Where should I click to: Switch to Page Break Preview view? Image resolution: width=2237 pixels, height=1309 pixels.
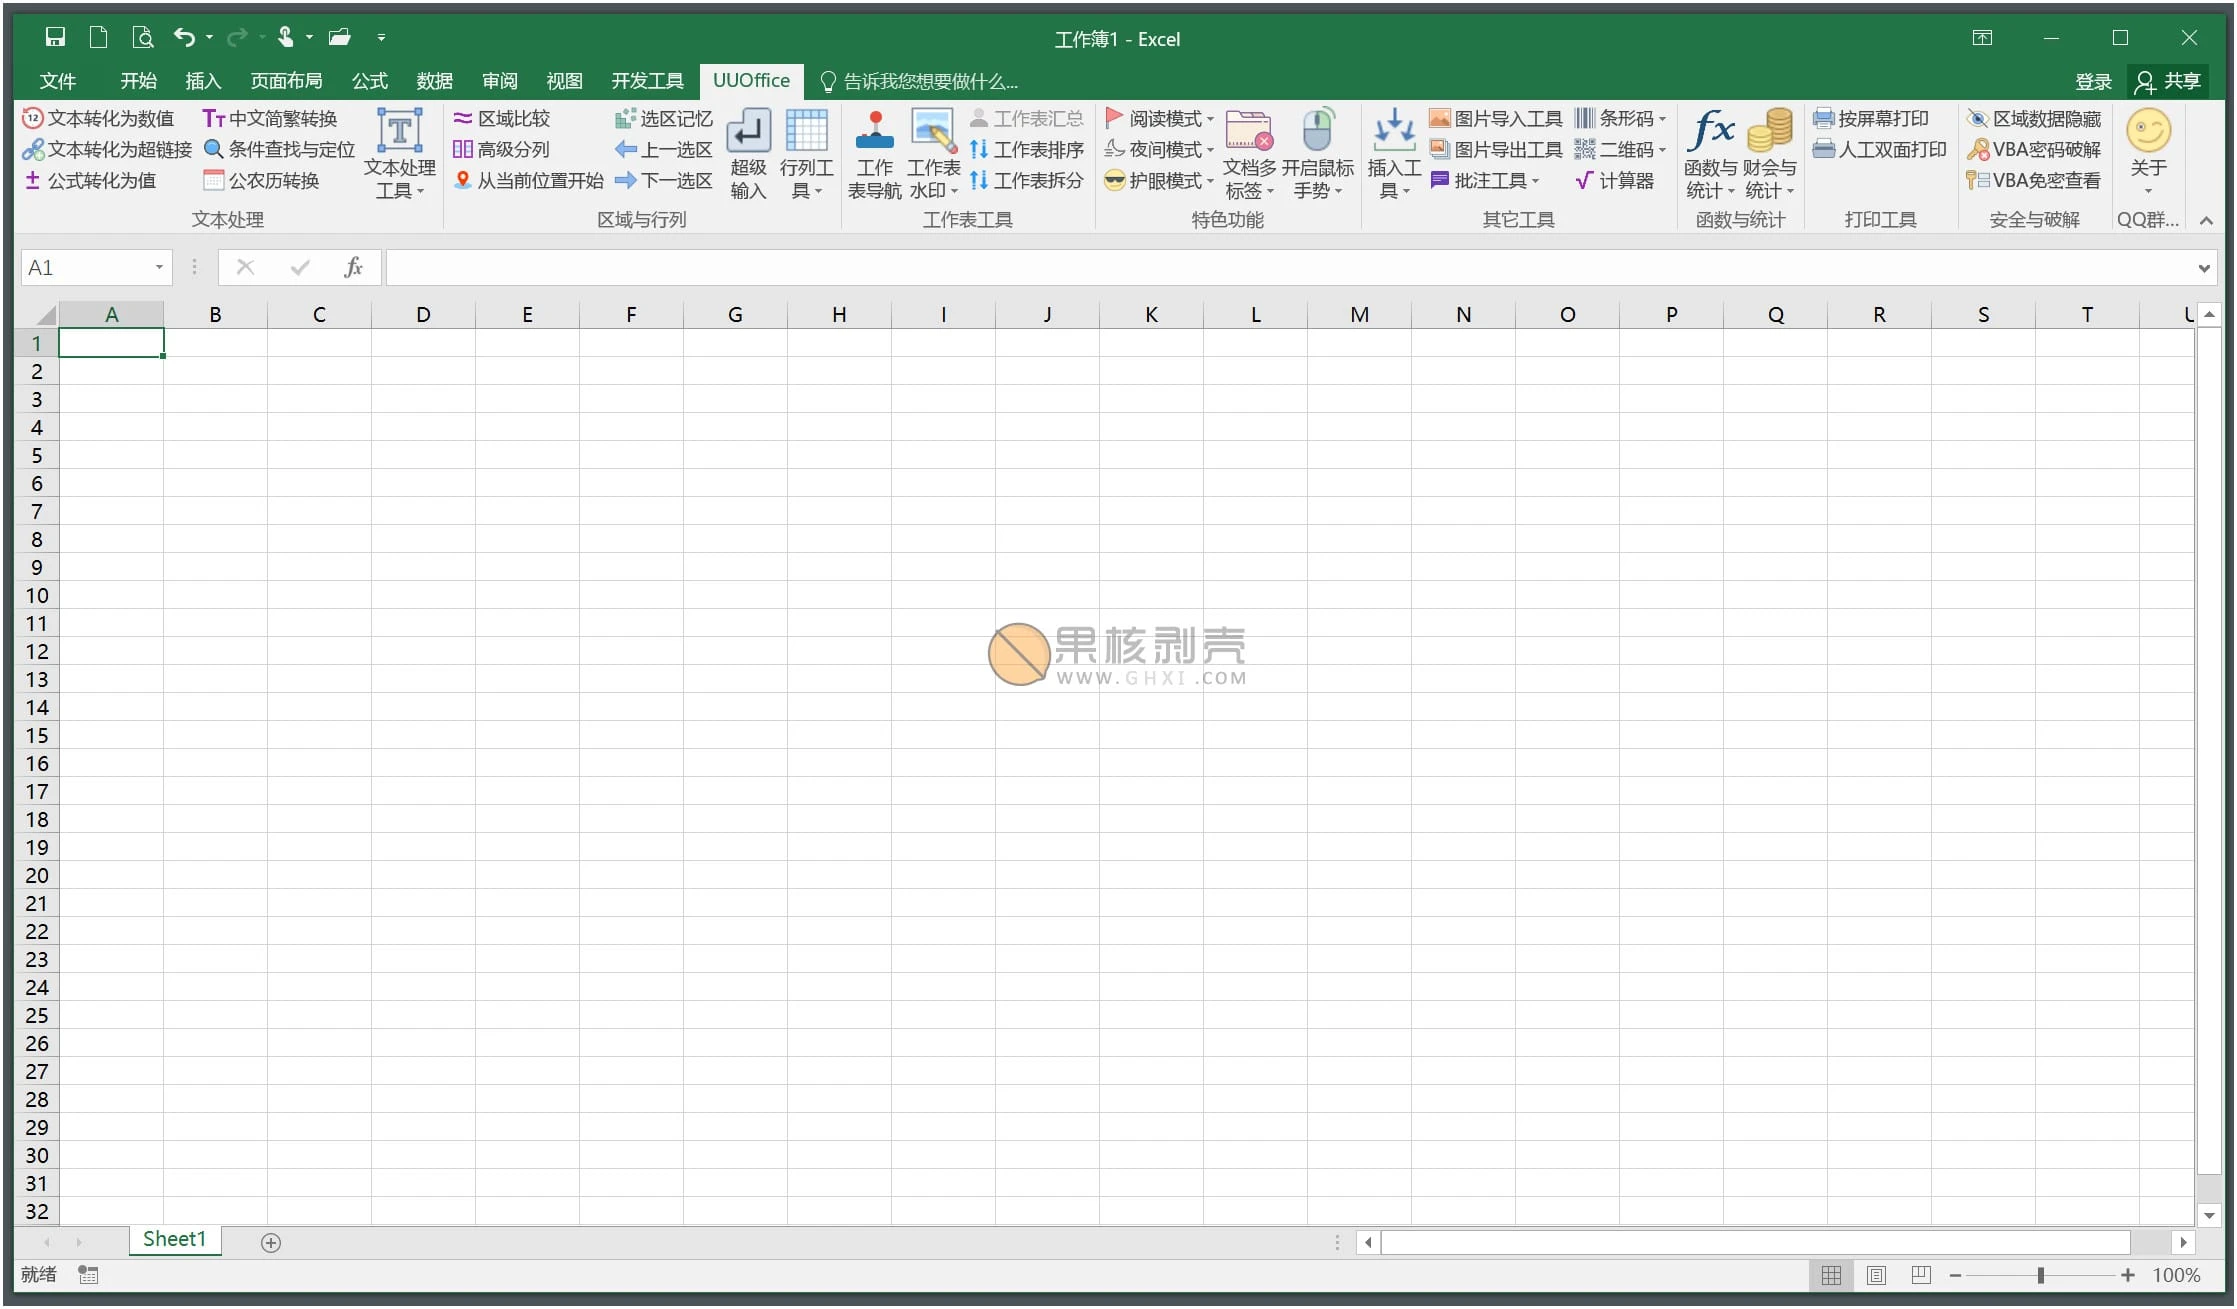1920,1275
